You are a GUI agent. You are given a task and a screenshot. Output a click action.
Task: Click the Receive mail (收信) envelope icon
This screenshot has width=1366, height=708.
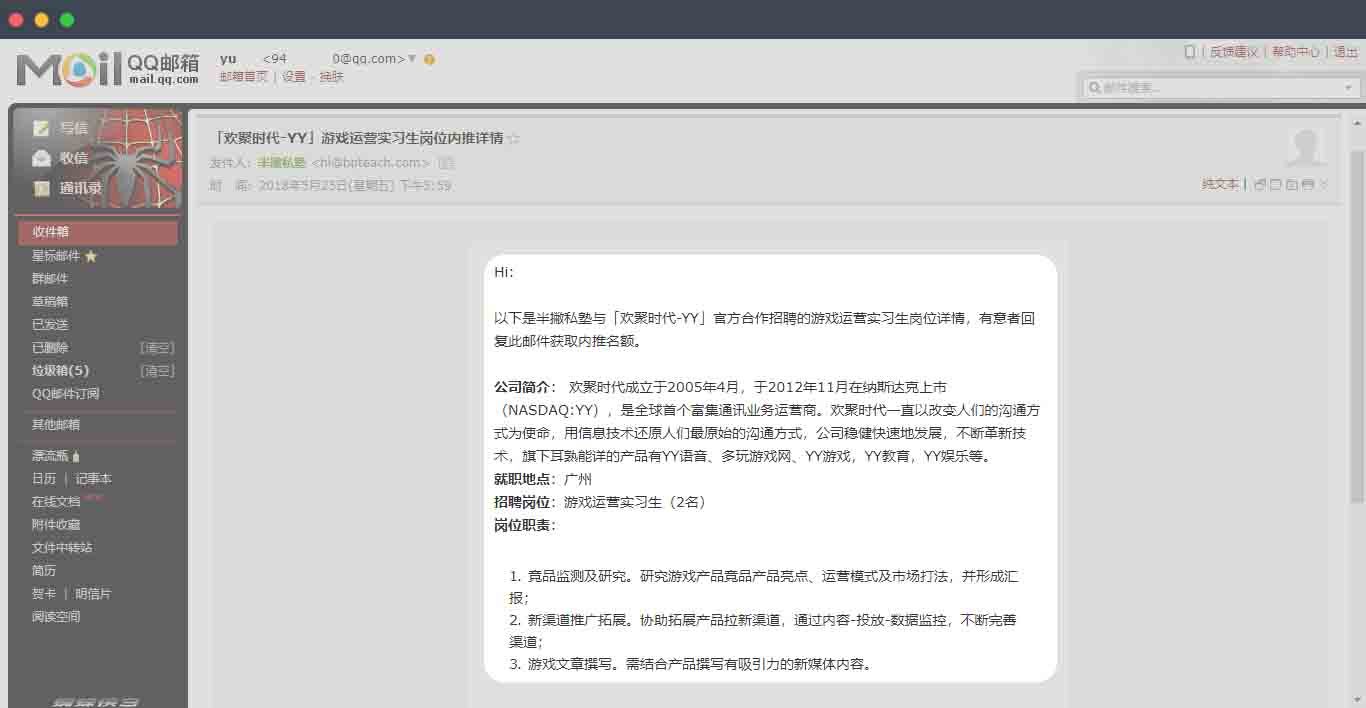pyautogui.click(x=41, y=158)
